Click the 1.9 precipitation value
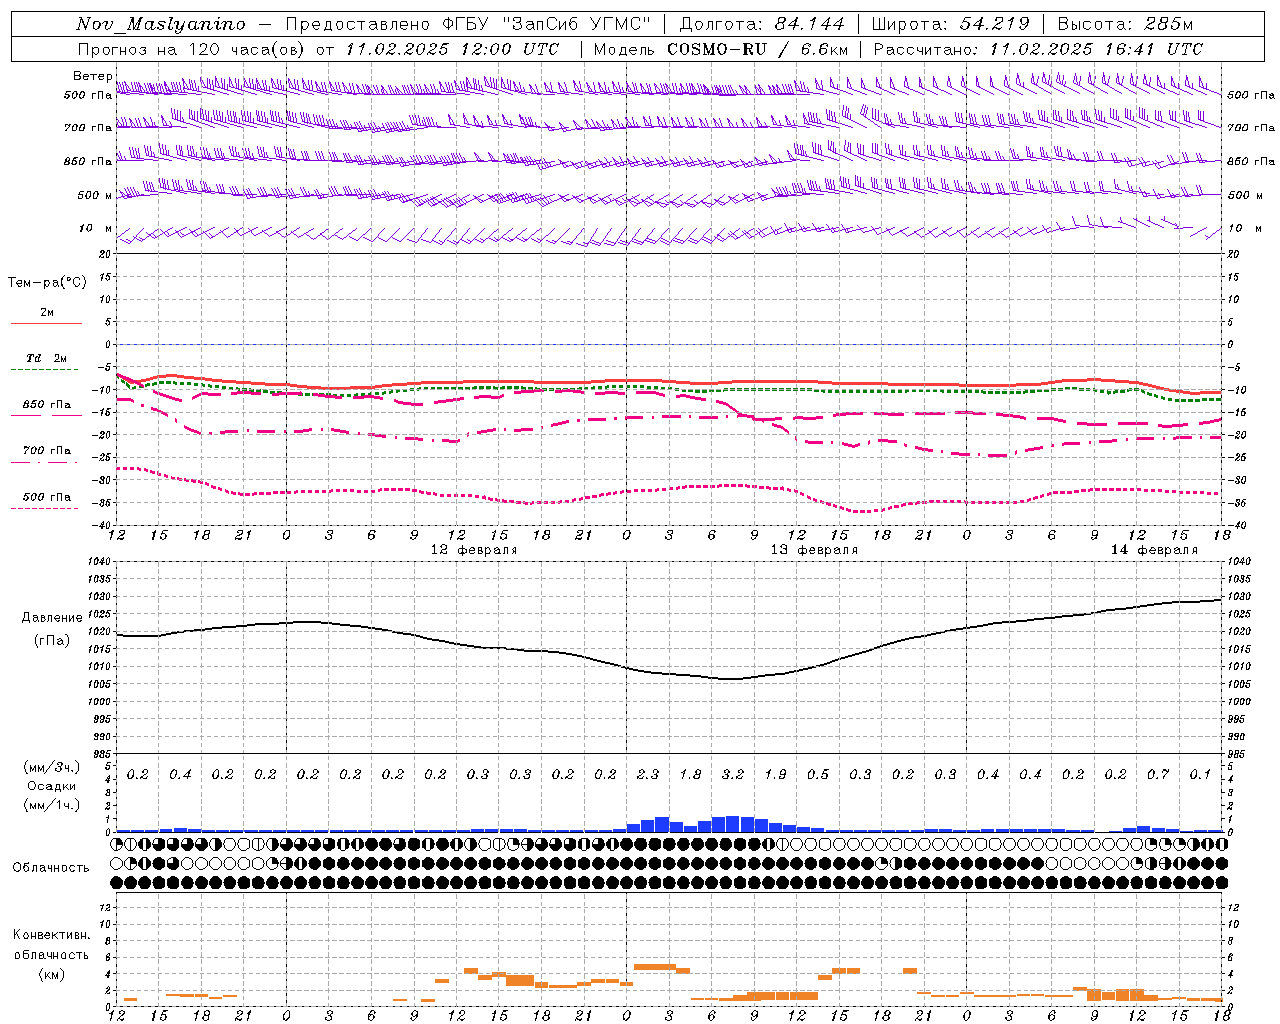The width and height of the screenshot is (1280, 1024). (775, 775)
